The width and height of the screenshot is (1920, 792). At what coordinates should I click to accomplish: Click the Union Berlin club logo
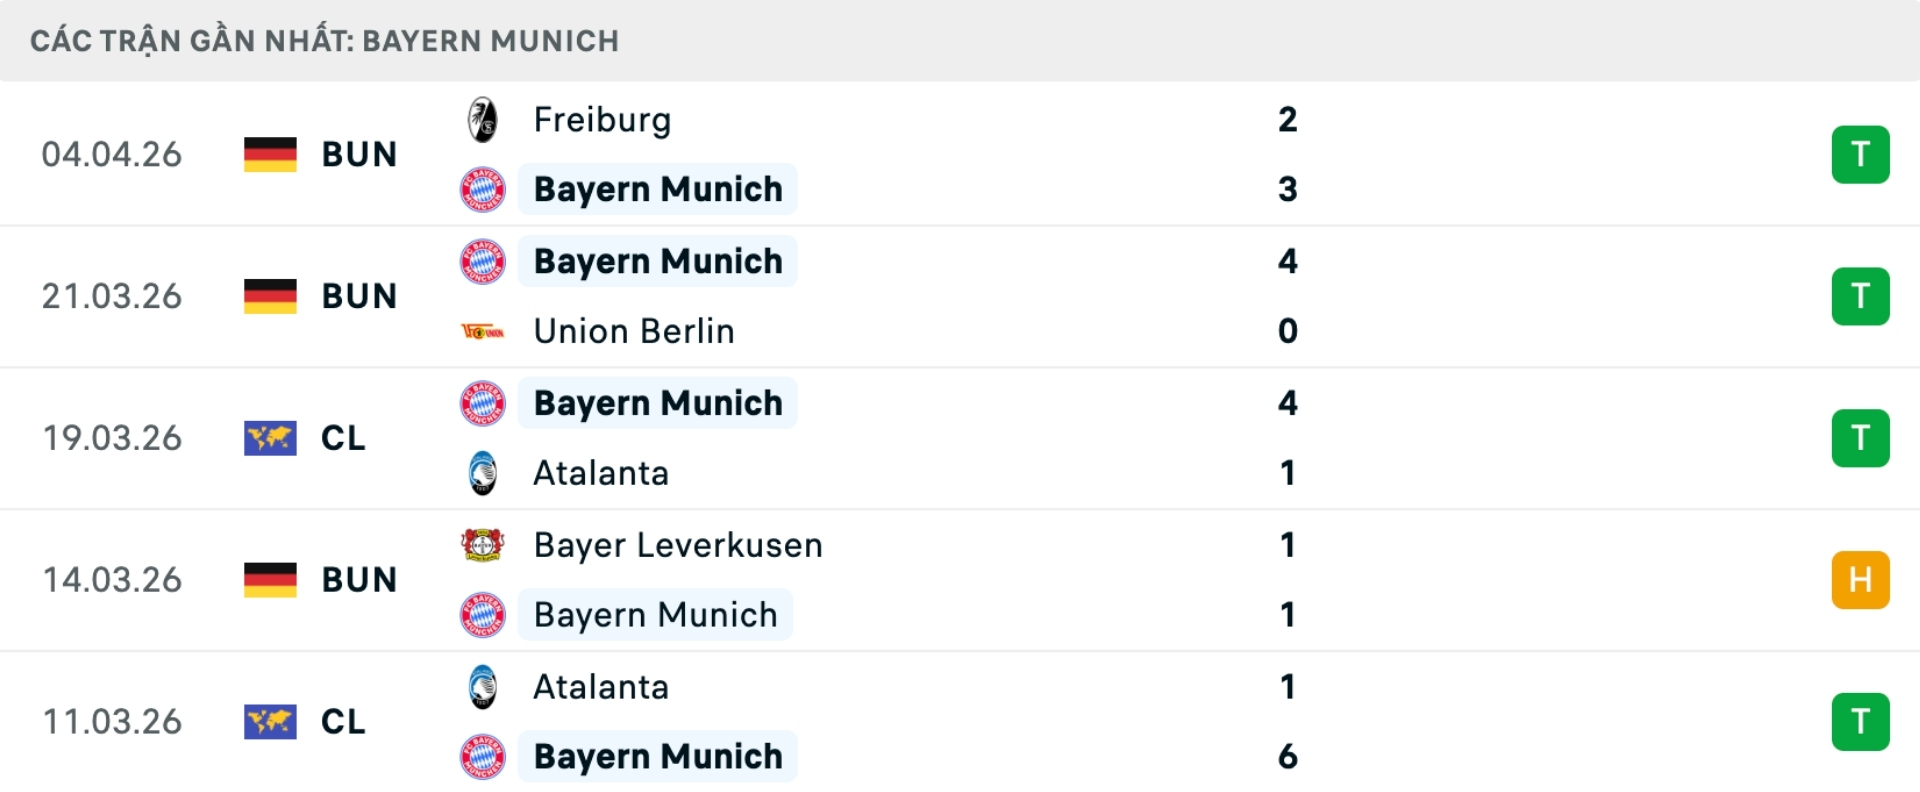(x=483, y=332)
